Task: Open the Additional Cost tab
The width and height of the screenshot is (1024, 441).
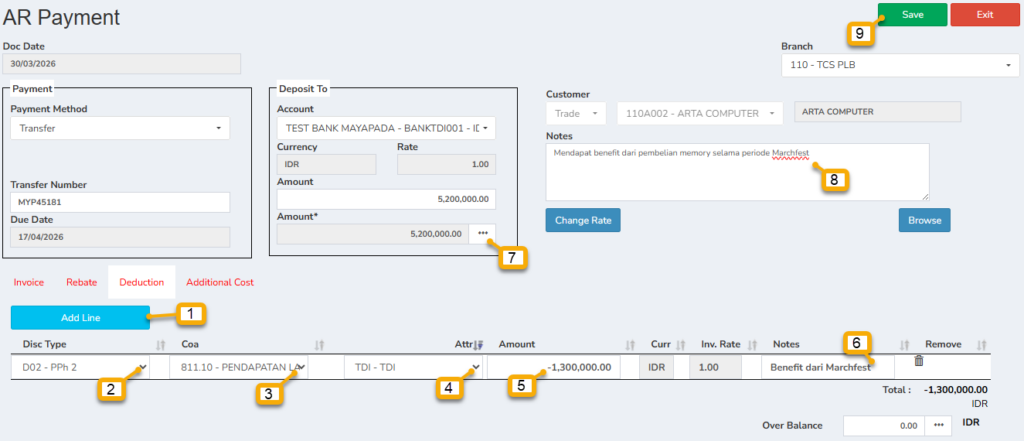Action: coord(220,283)
